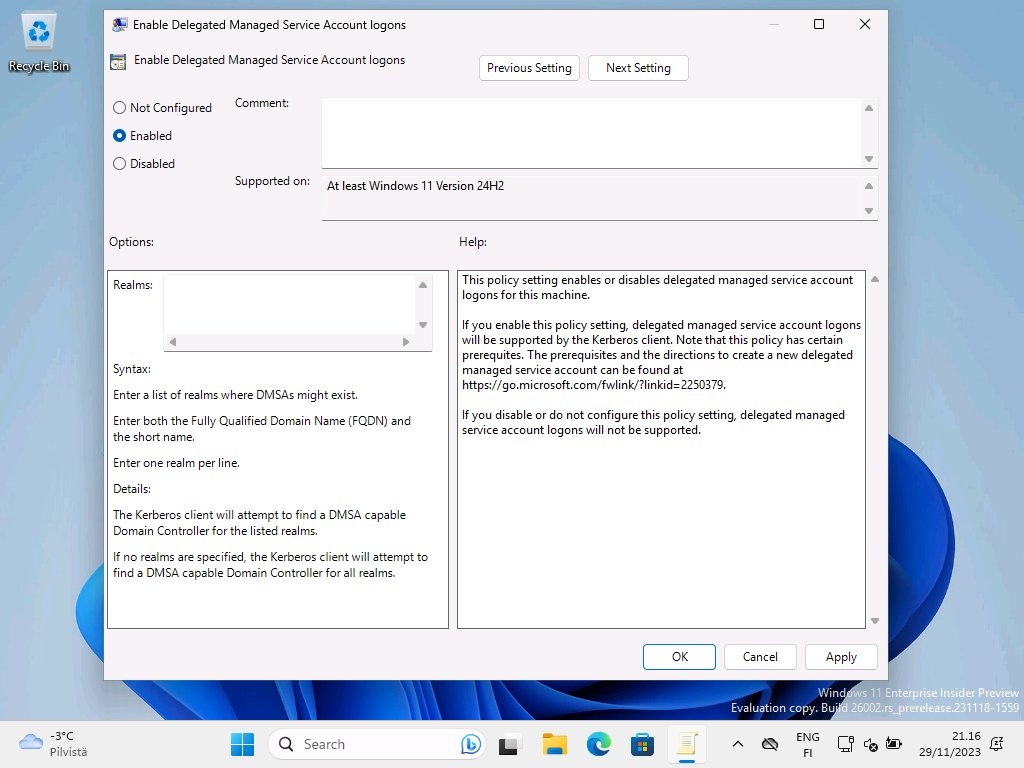Click the muted volume tray icon
Screen dimensions: 1024x768
(x=871, y=744)
